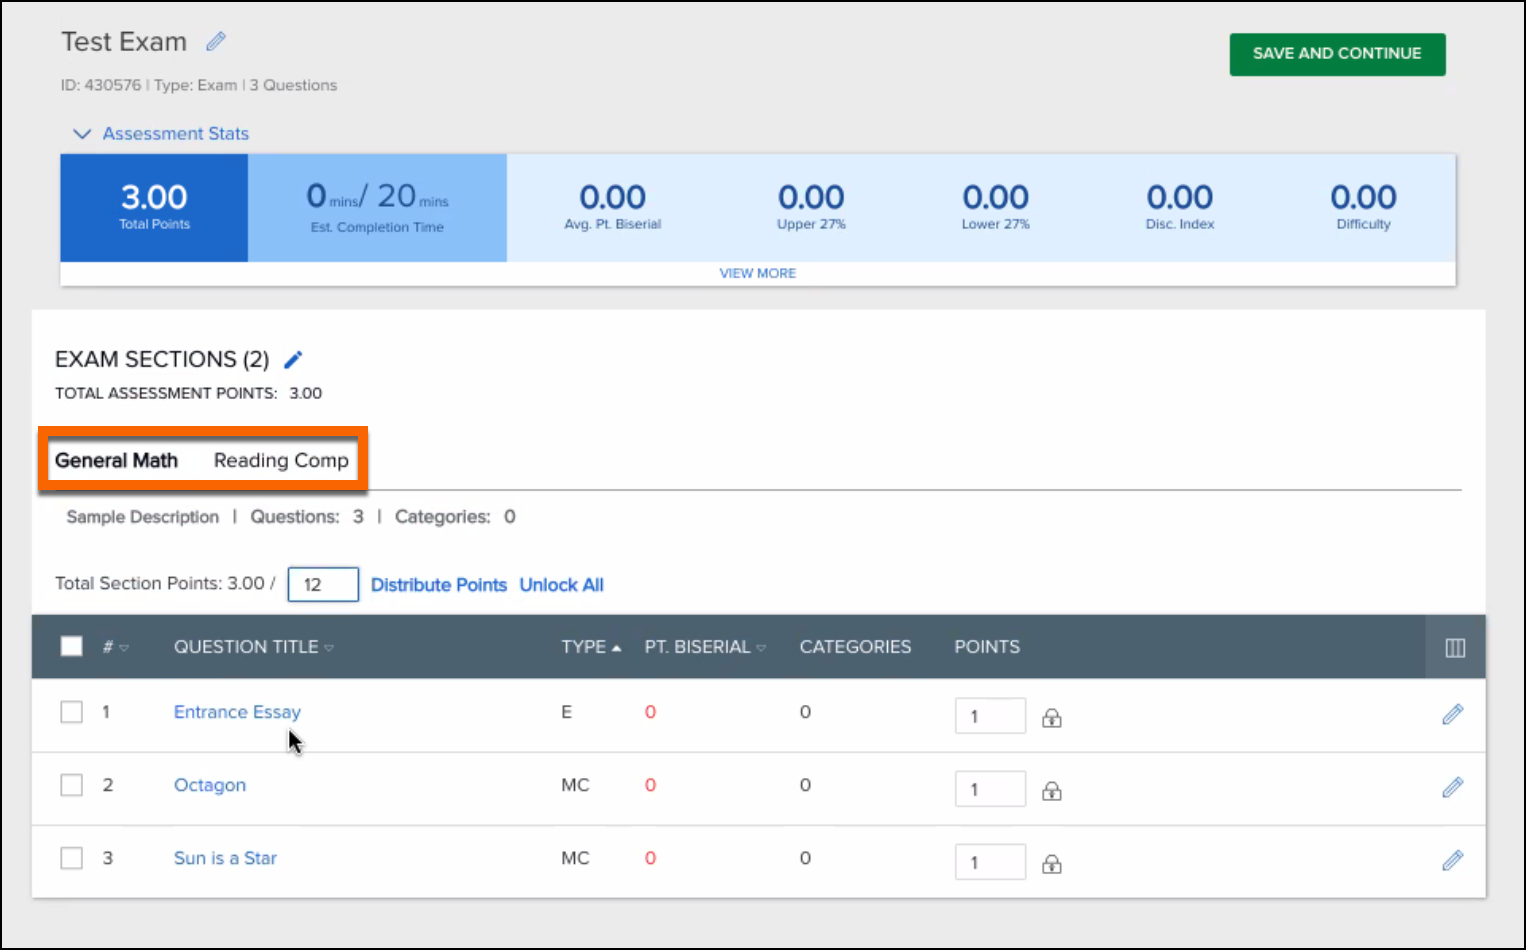1526x950 pixels.
Task: Click the Upper 27% stat value
Action: (x=811, y=197)
